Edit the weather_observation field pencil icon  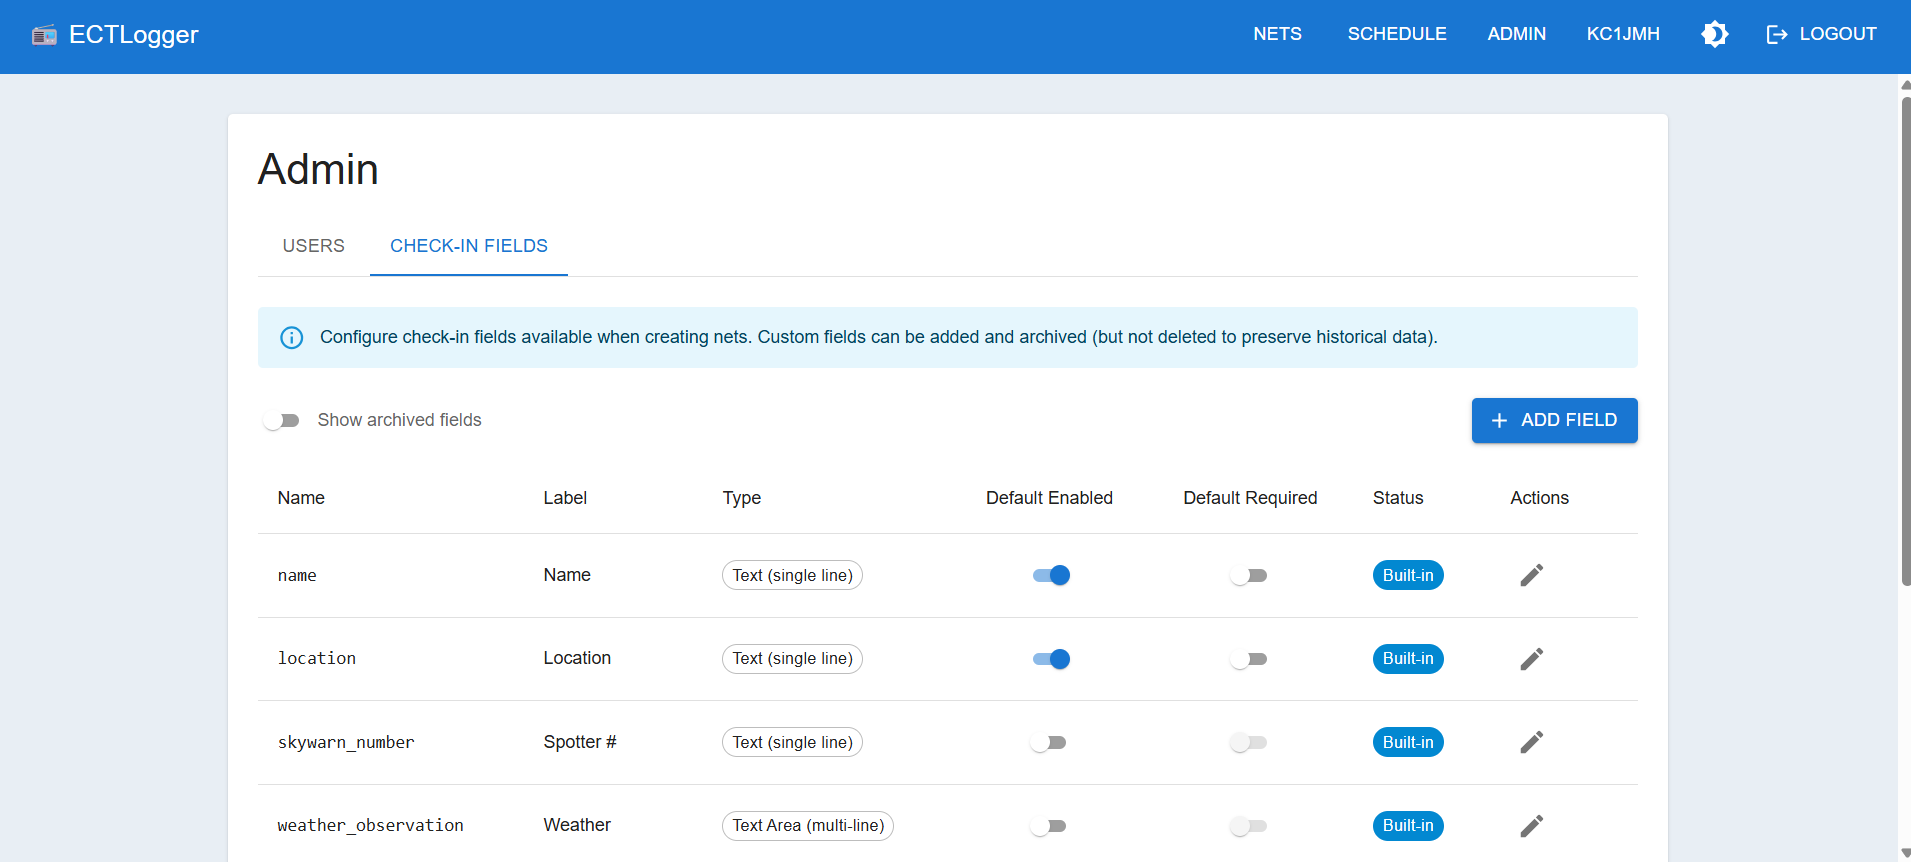1531,826
